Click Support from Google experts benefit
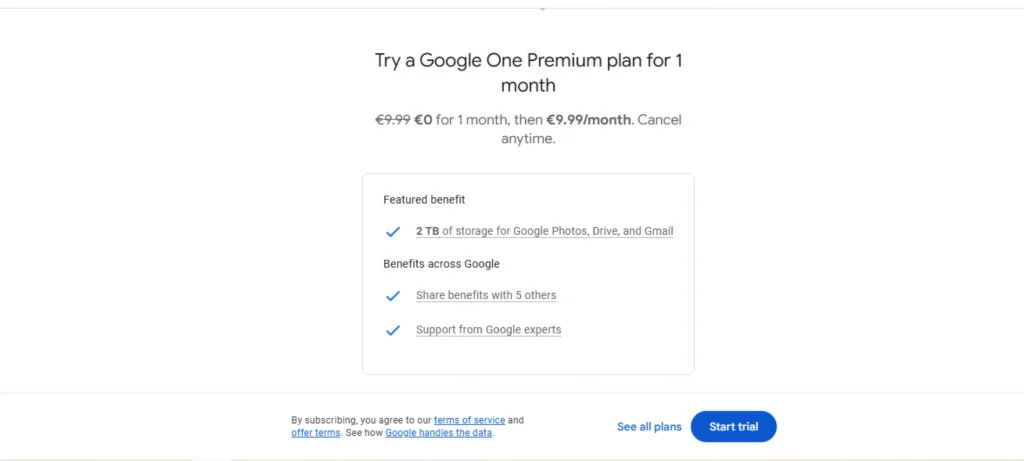Viewport: 1024px width, 461px height. point(488,329)
